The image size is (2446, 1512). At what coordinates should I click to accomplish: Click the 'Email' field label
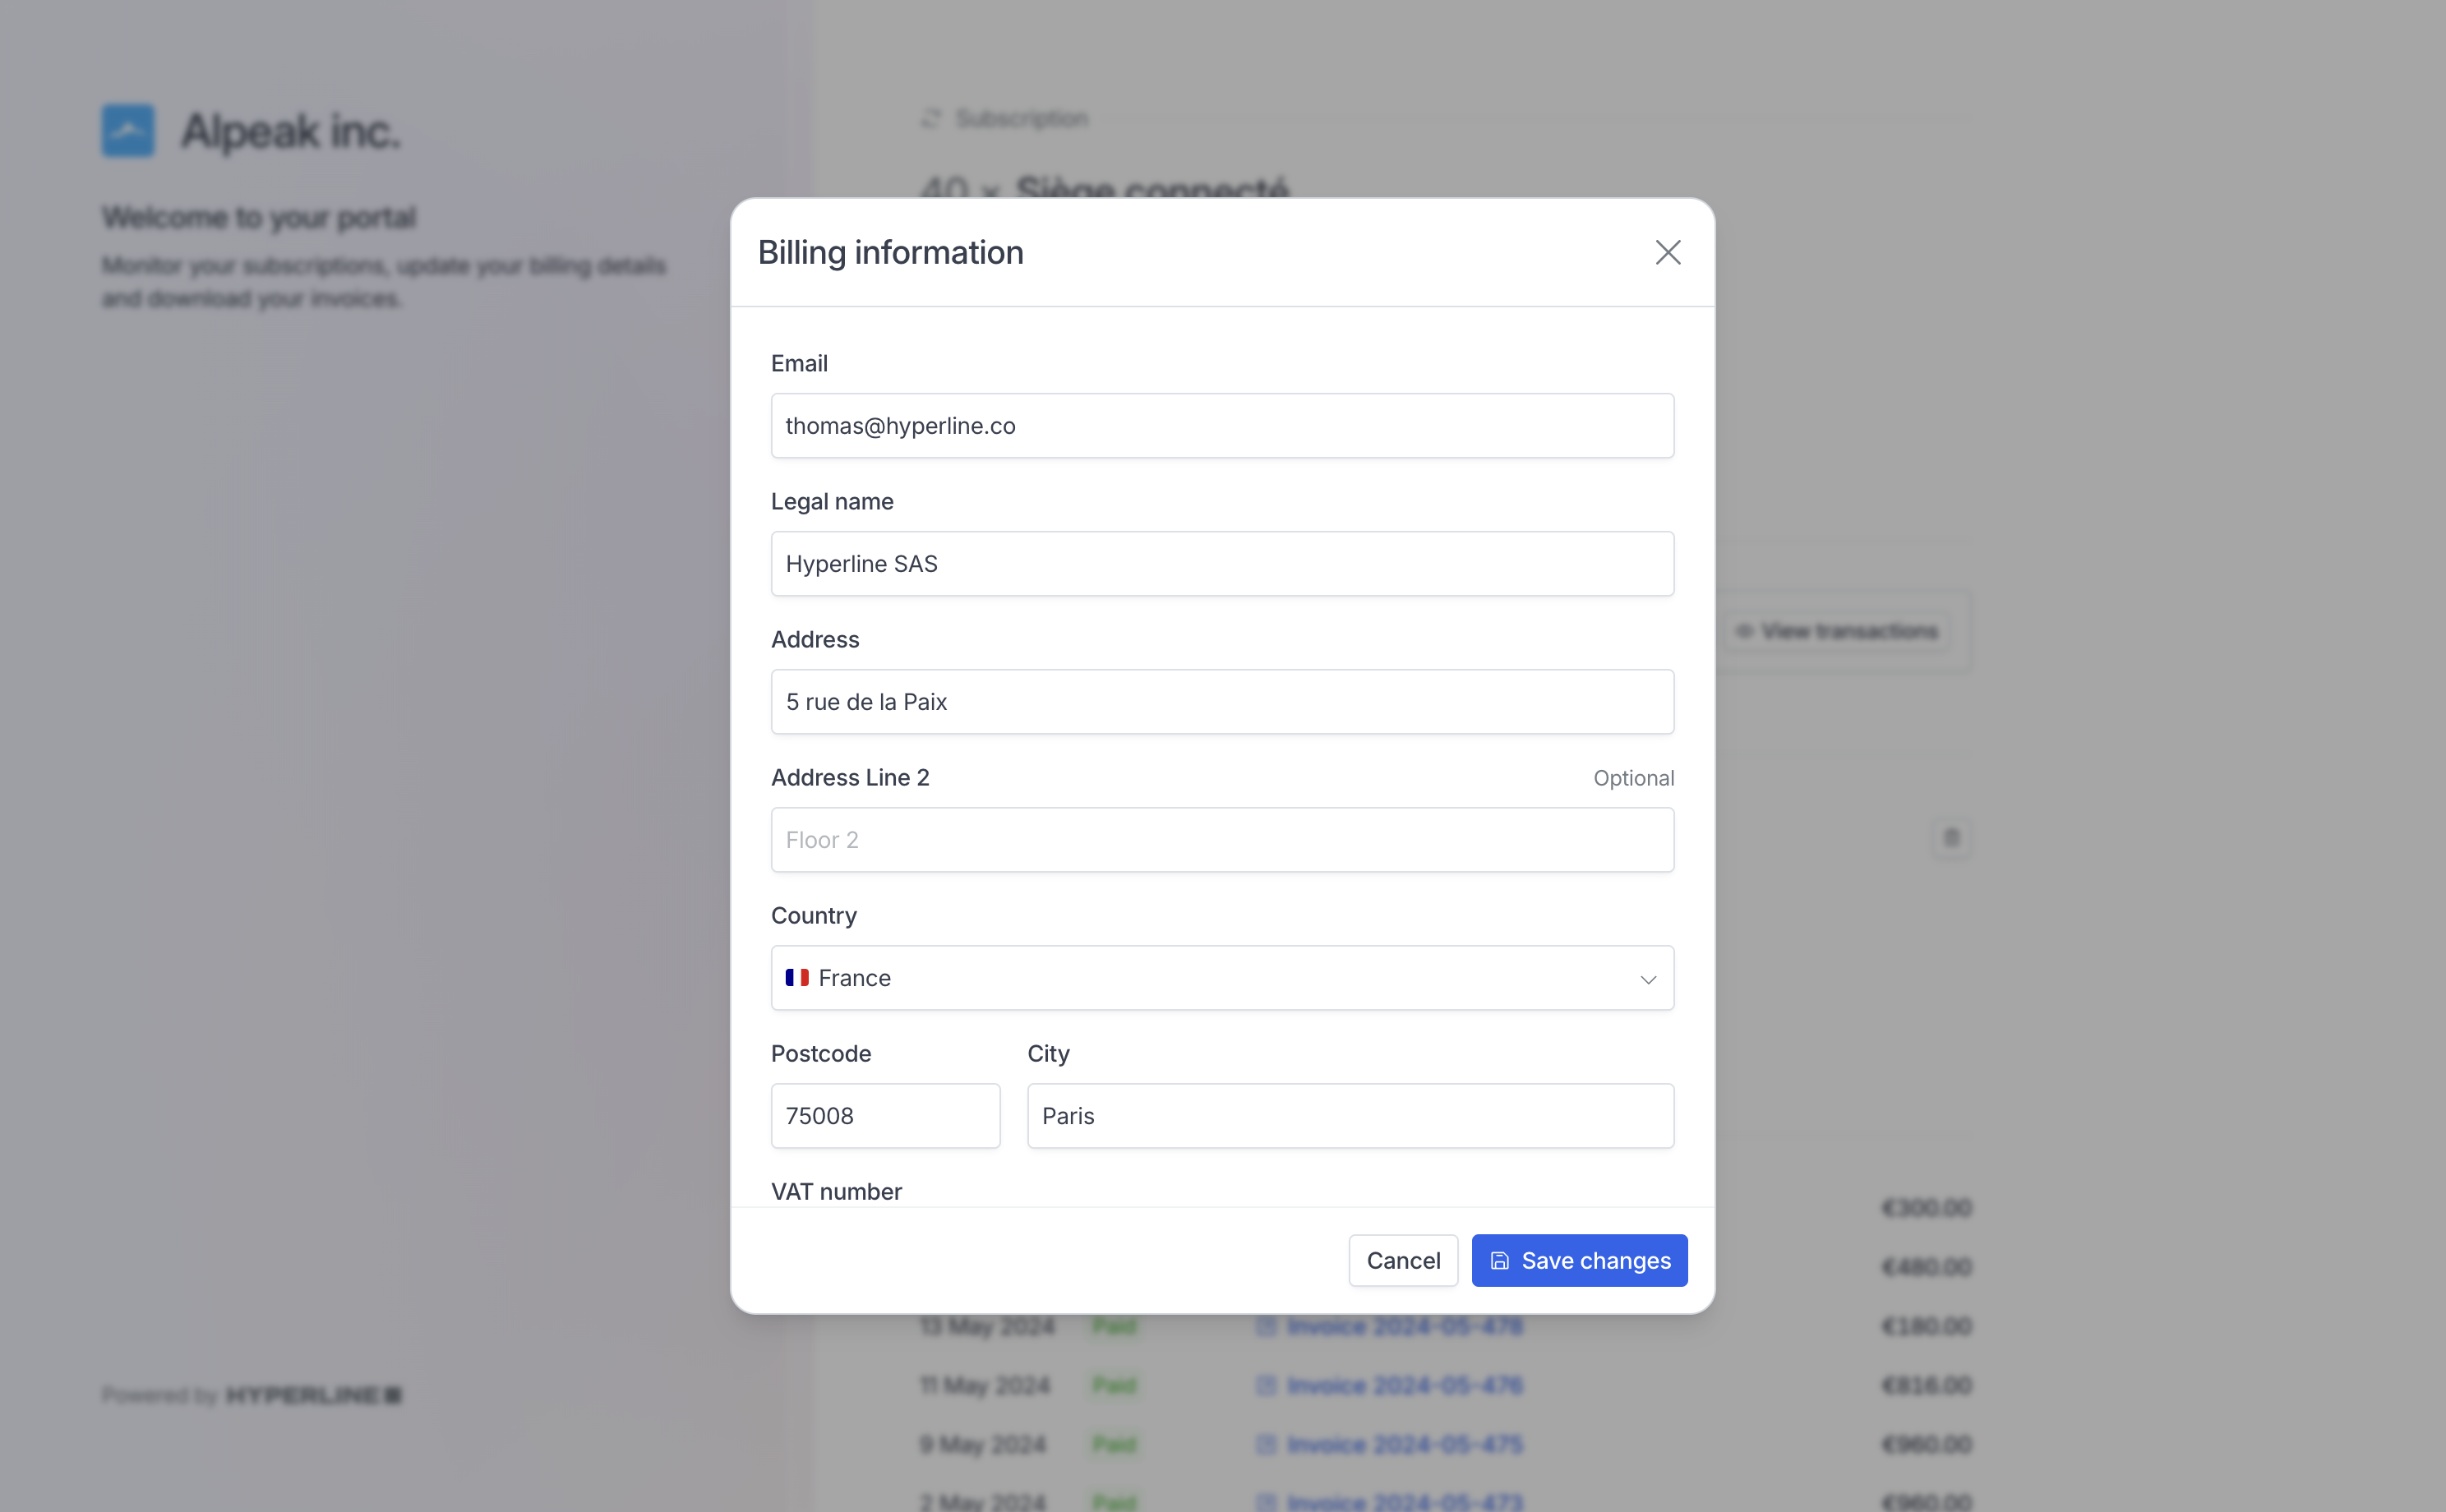click(799, 364)
